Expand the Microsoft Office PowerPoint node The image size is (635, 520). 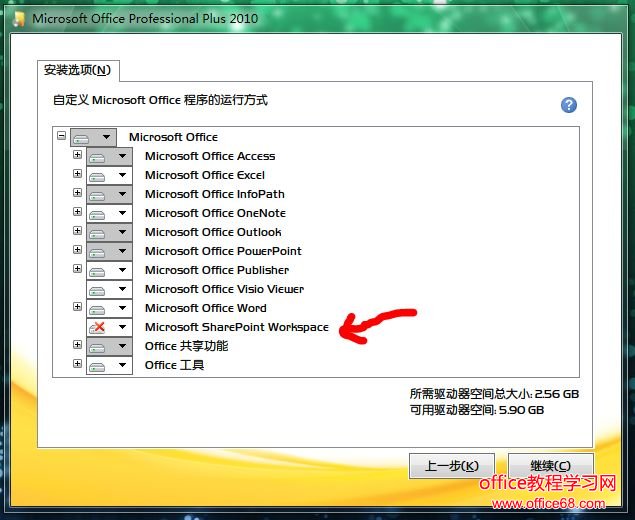coord(77,249)
